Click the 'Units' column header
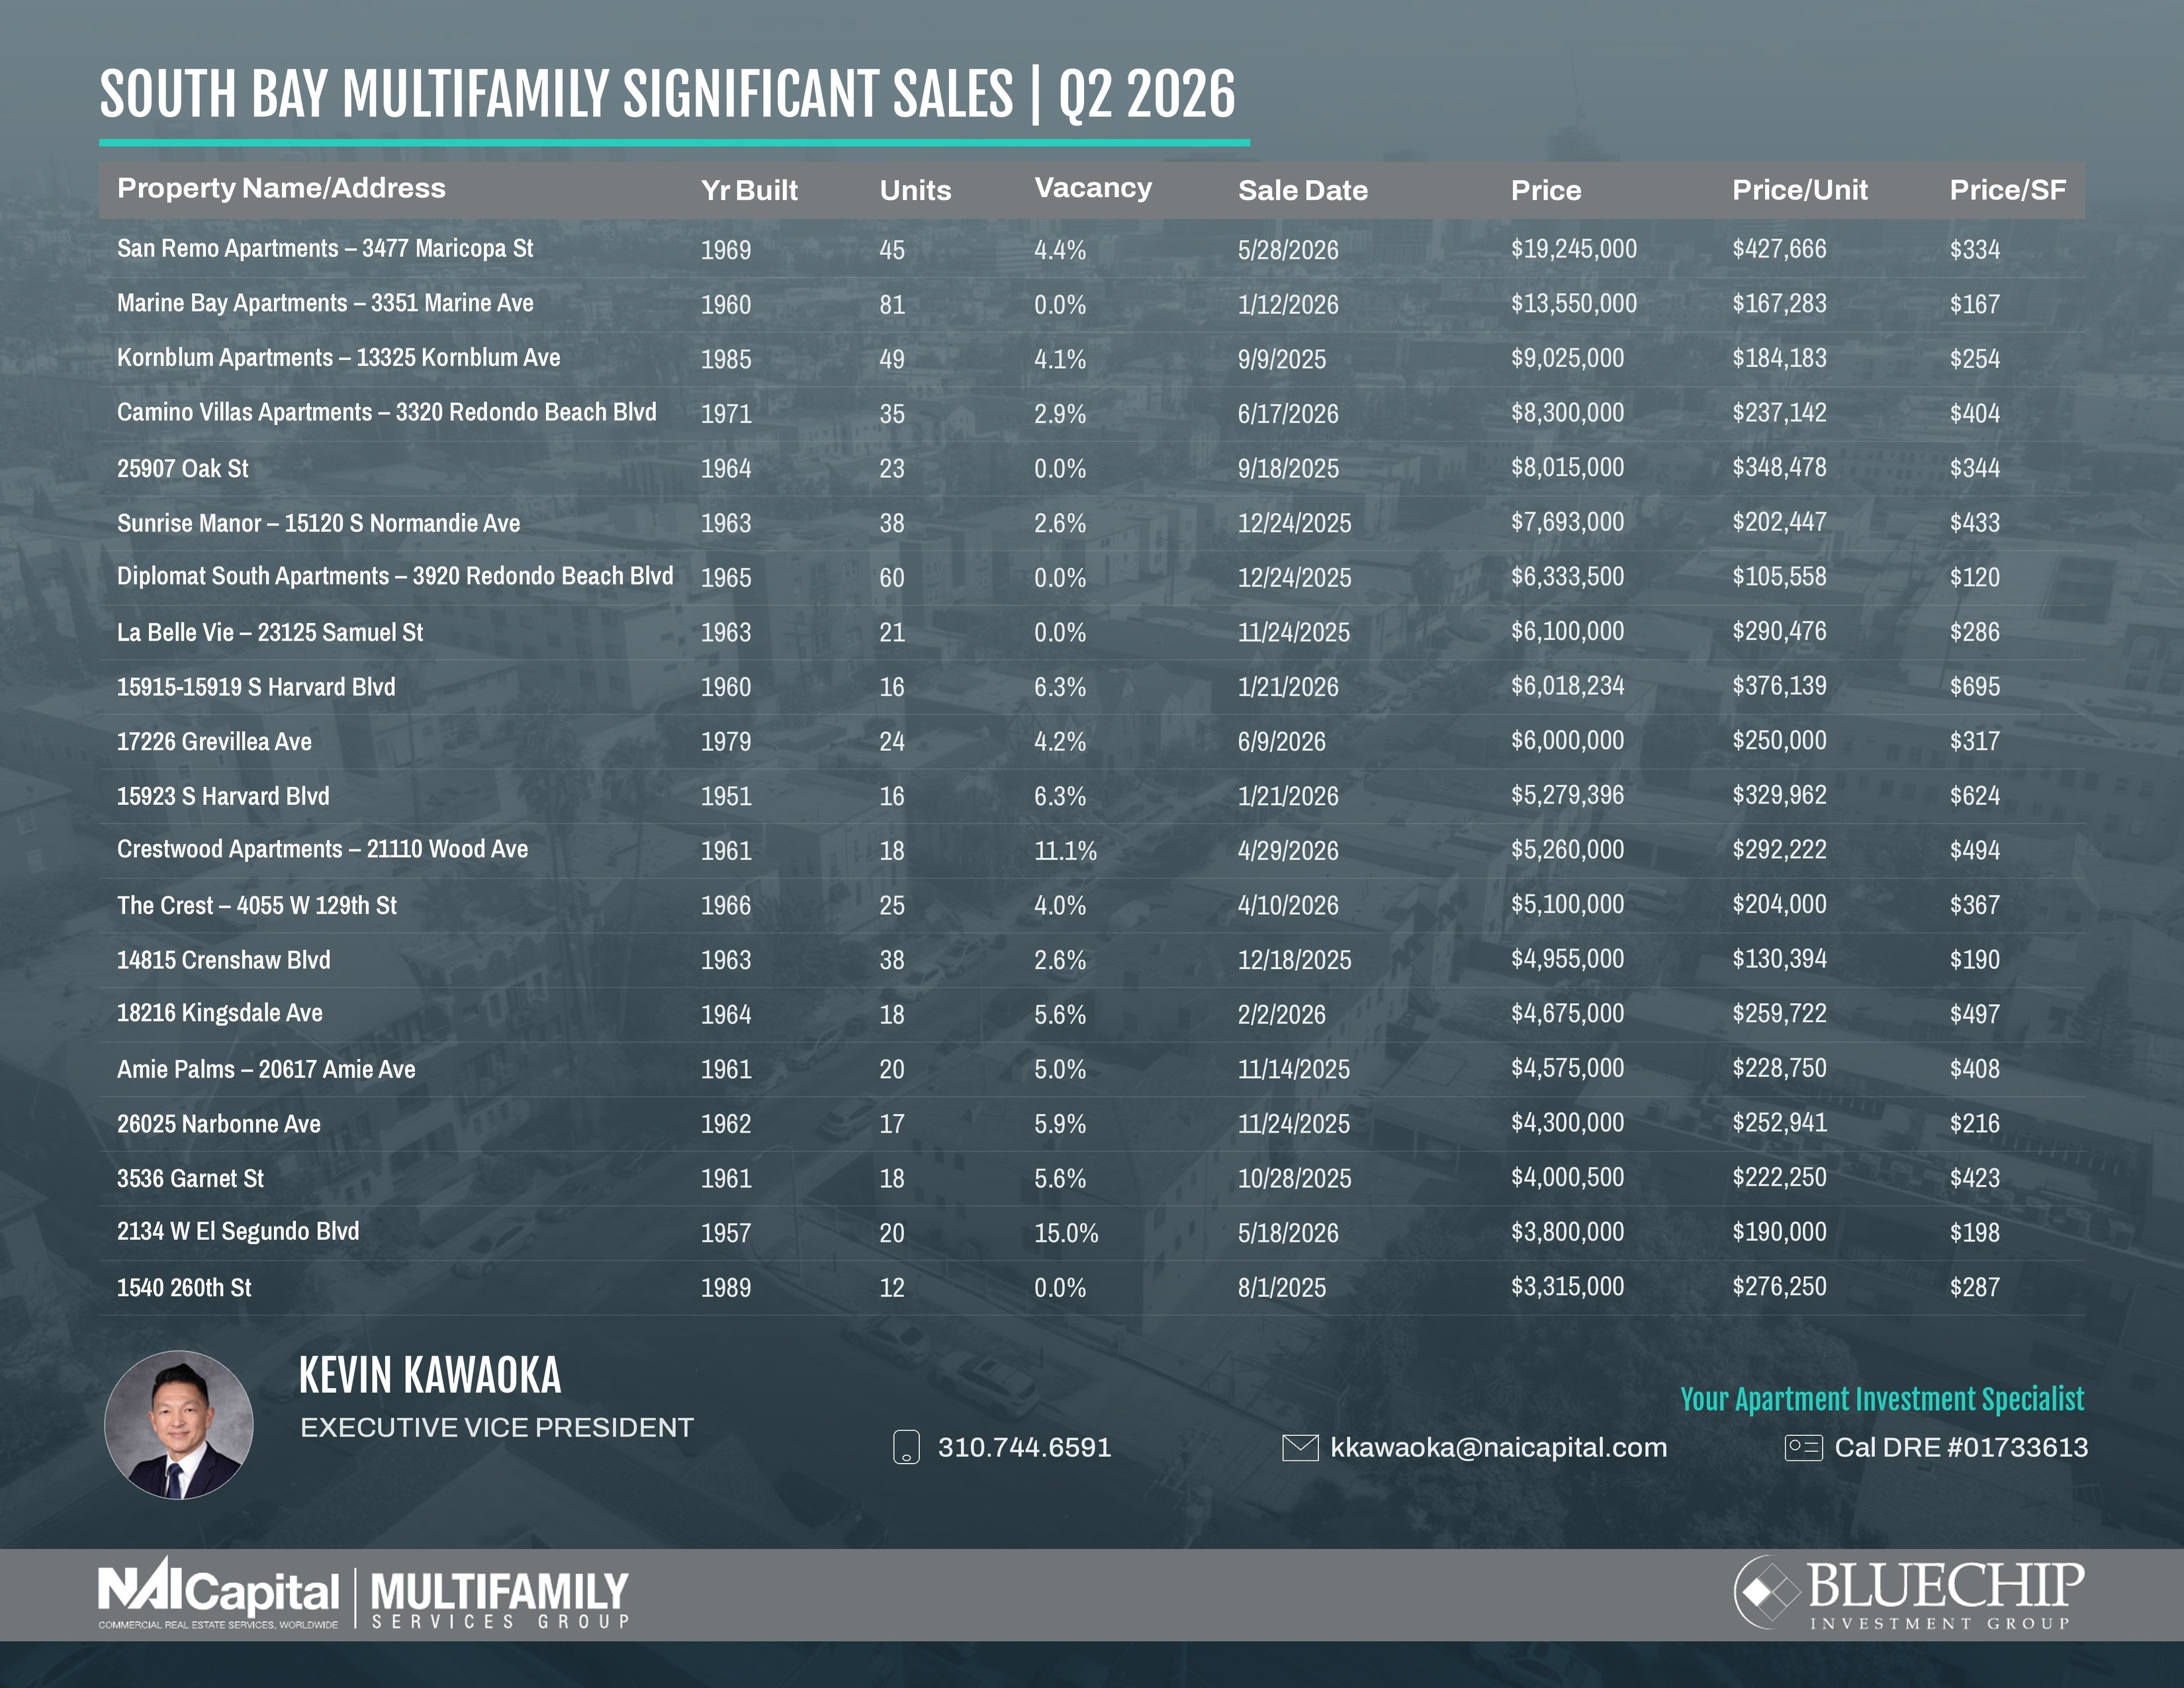 point(915,190)
